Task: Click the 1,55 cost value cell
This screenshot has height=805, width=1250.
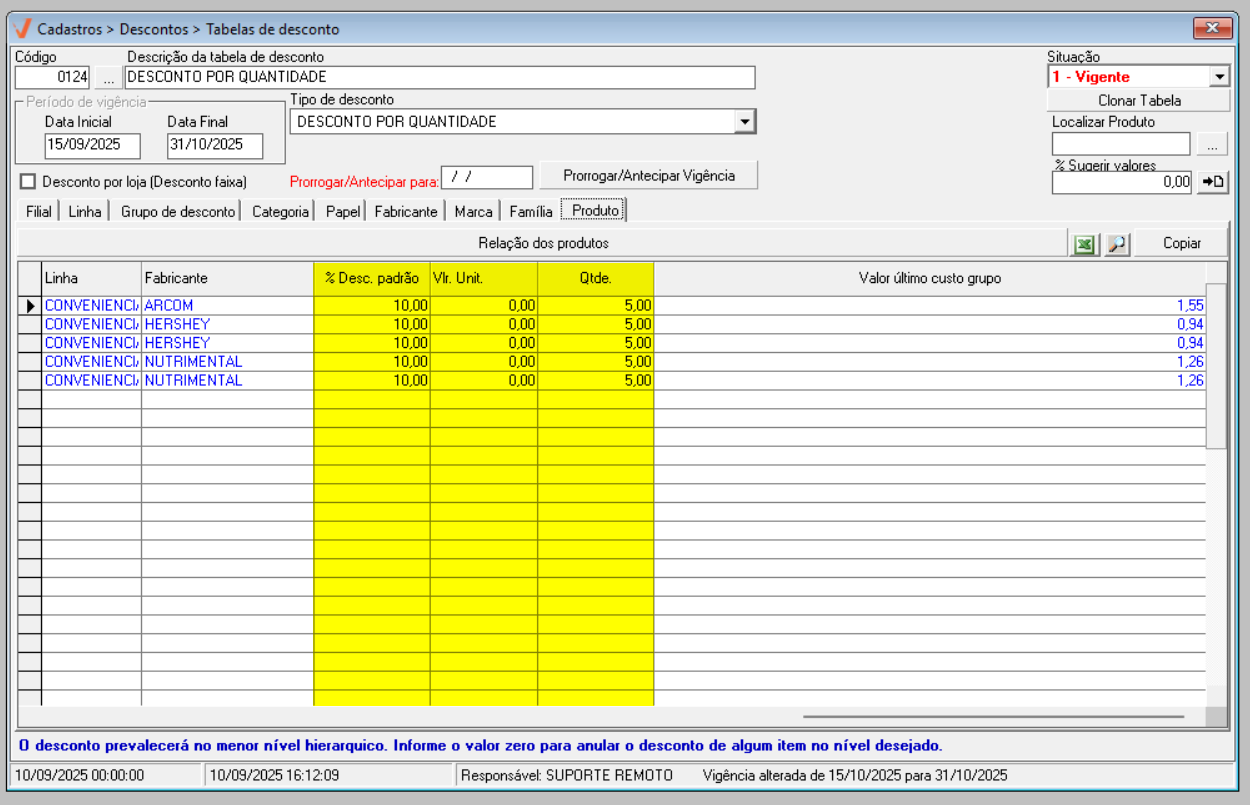Action: pos(930,305)
